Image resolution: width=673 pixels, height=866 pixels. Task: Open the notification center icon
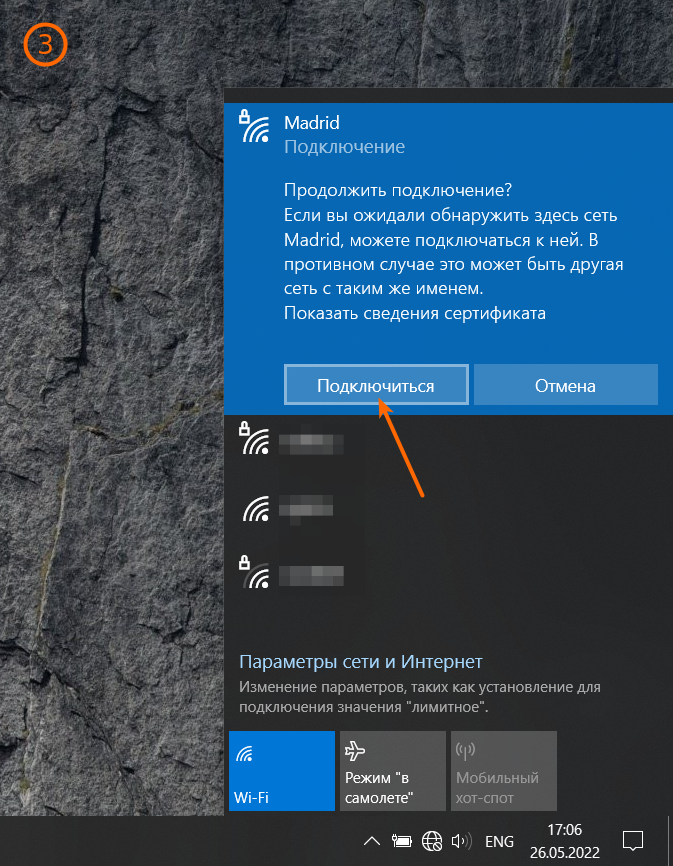point(632,840)
